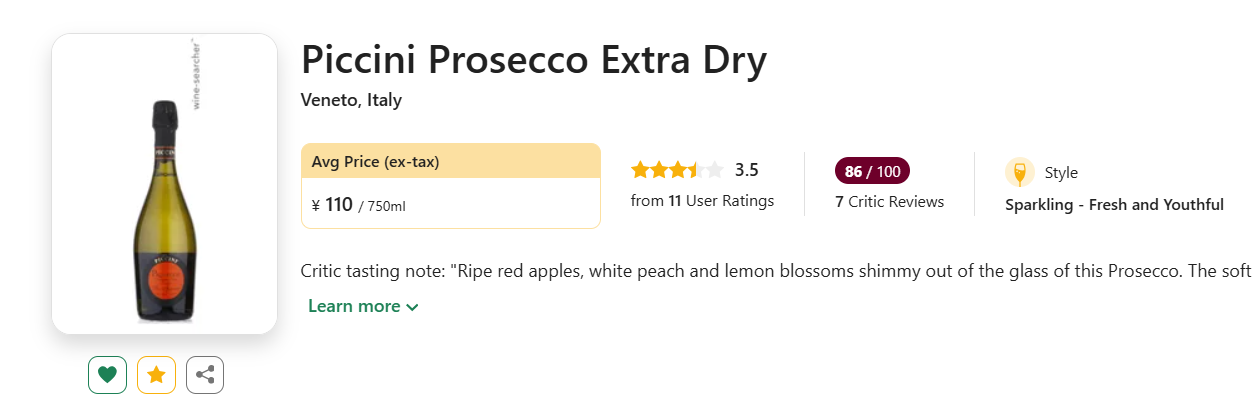This screenshot has width=1254, height=406.
Task: Click the sparkling wine glass Style icon
Action: point(1019,172)
